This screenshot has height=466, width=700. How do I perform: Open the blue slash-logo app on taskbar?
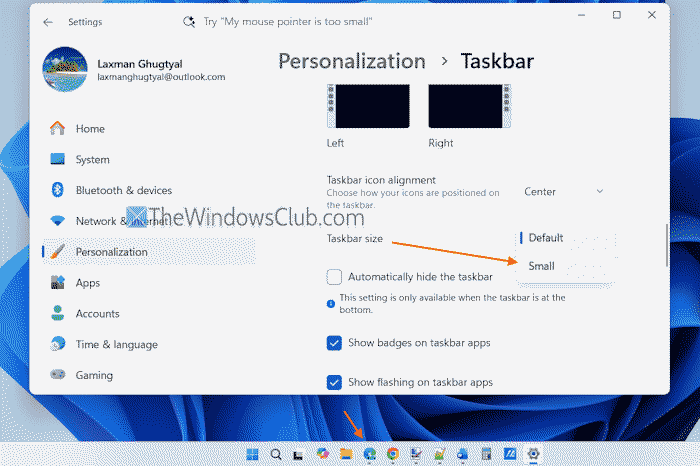(510, 454)
